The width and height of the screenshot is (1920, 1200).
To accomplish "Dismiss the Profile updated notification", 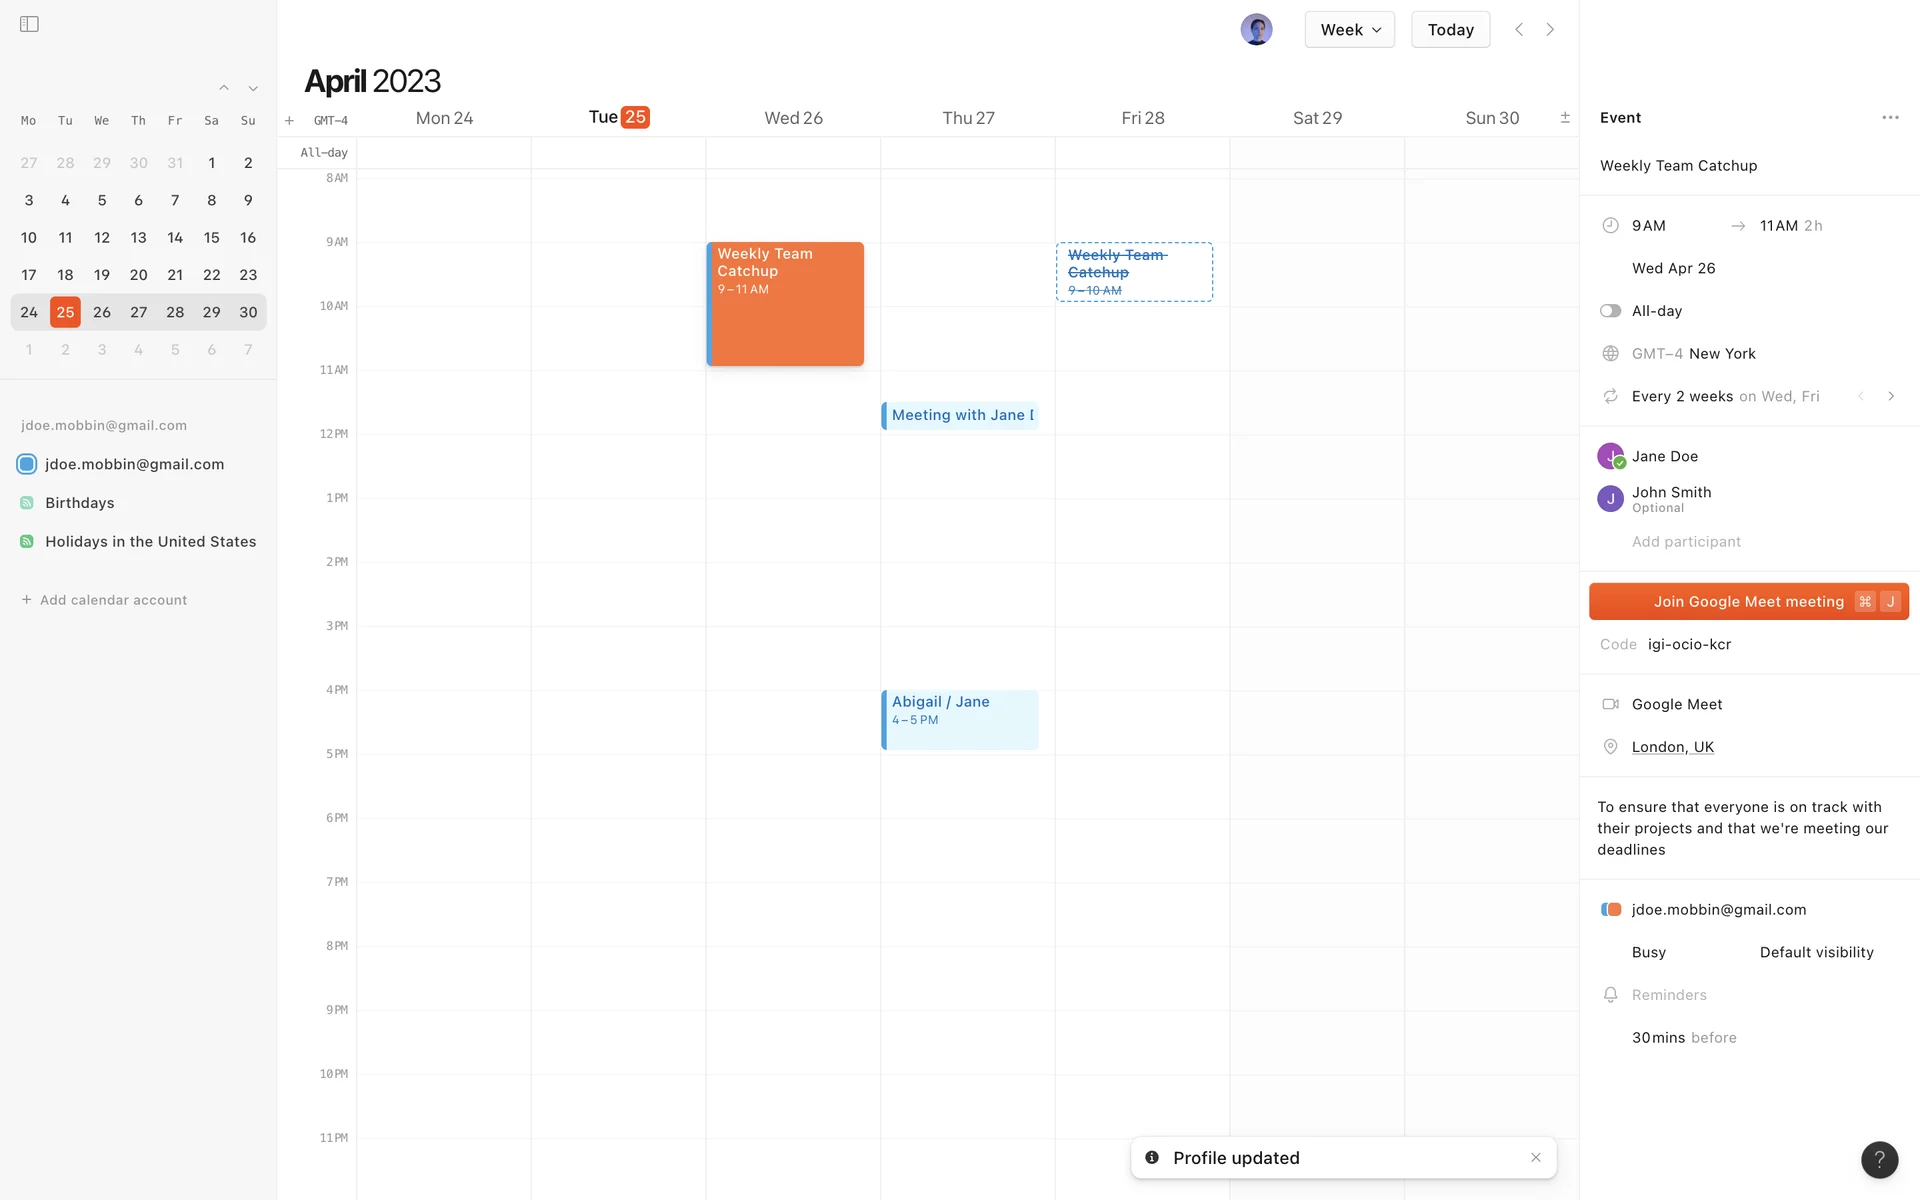I will [1536, 1158].
